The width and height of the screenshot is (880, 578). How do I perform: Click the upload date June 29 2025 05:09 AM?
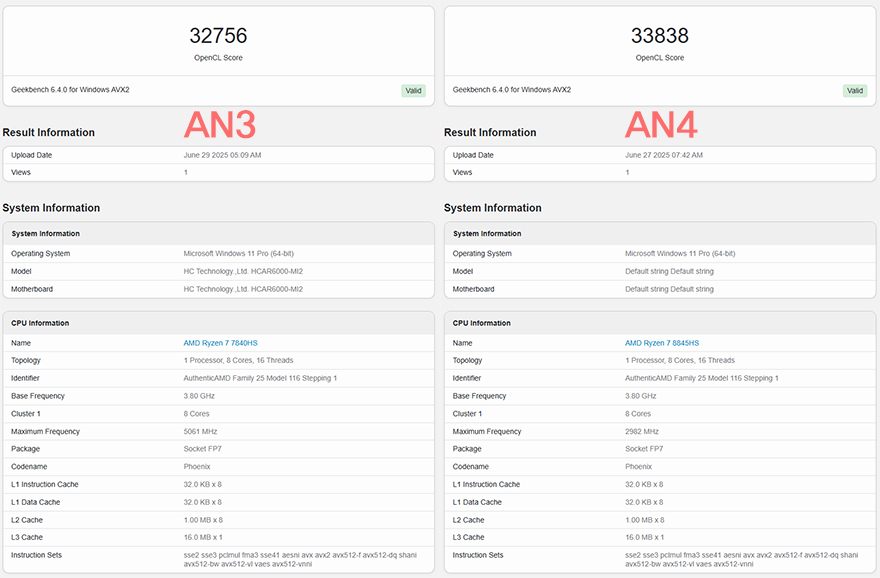[x=222, y=155]
